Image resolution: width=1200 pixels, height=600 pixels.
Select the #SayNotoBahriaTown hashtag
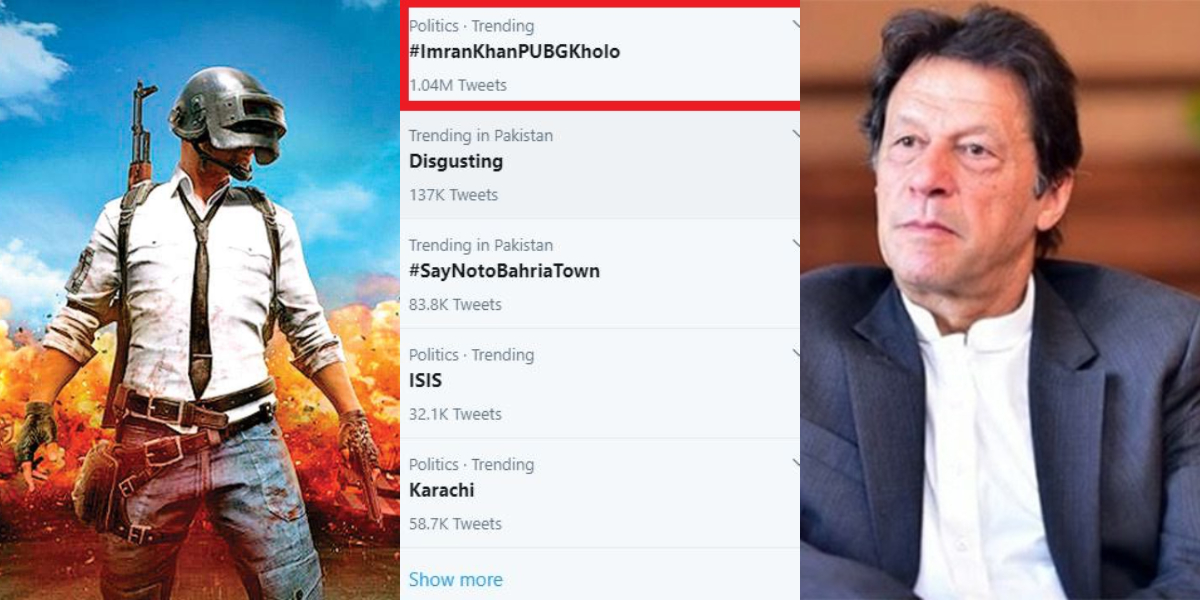(504, 271)
